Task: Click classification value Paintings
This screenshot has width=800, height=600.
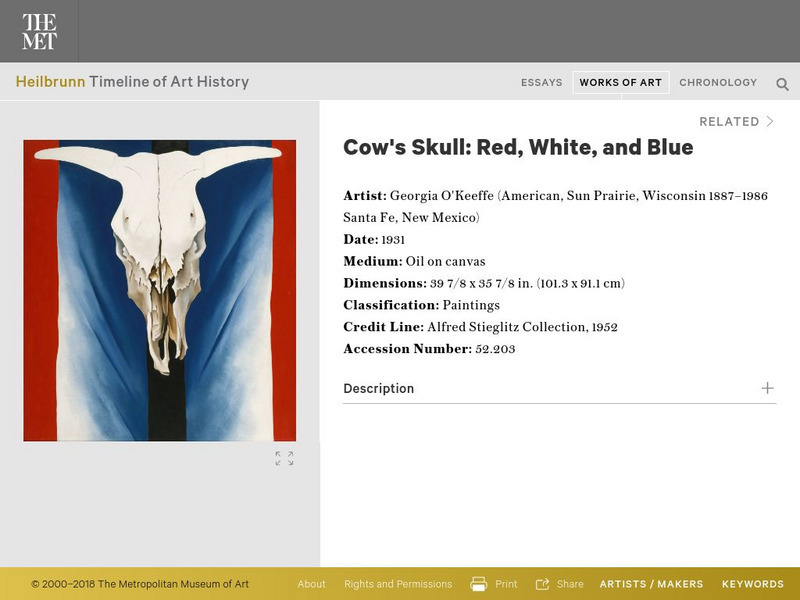Action: tap(471, 305)
